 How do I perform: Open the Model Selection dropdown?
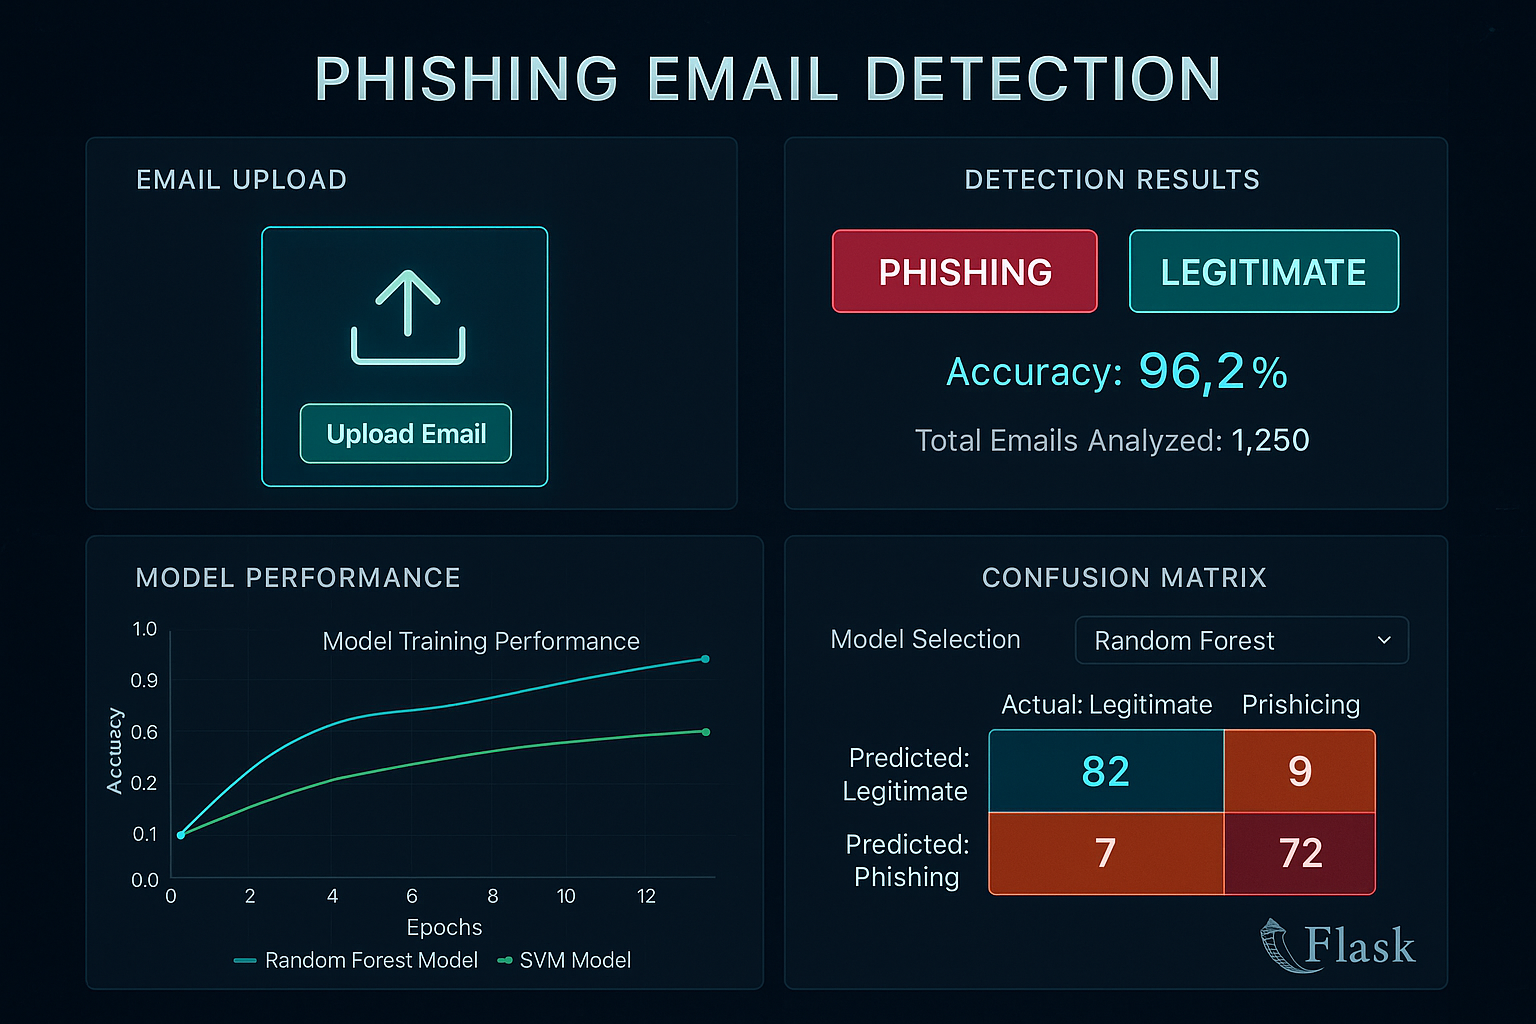point(1241,640)
